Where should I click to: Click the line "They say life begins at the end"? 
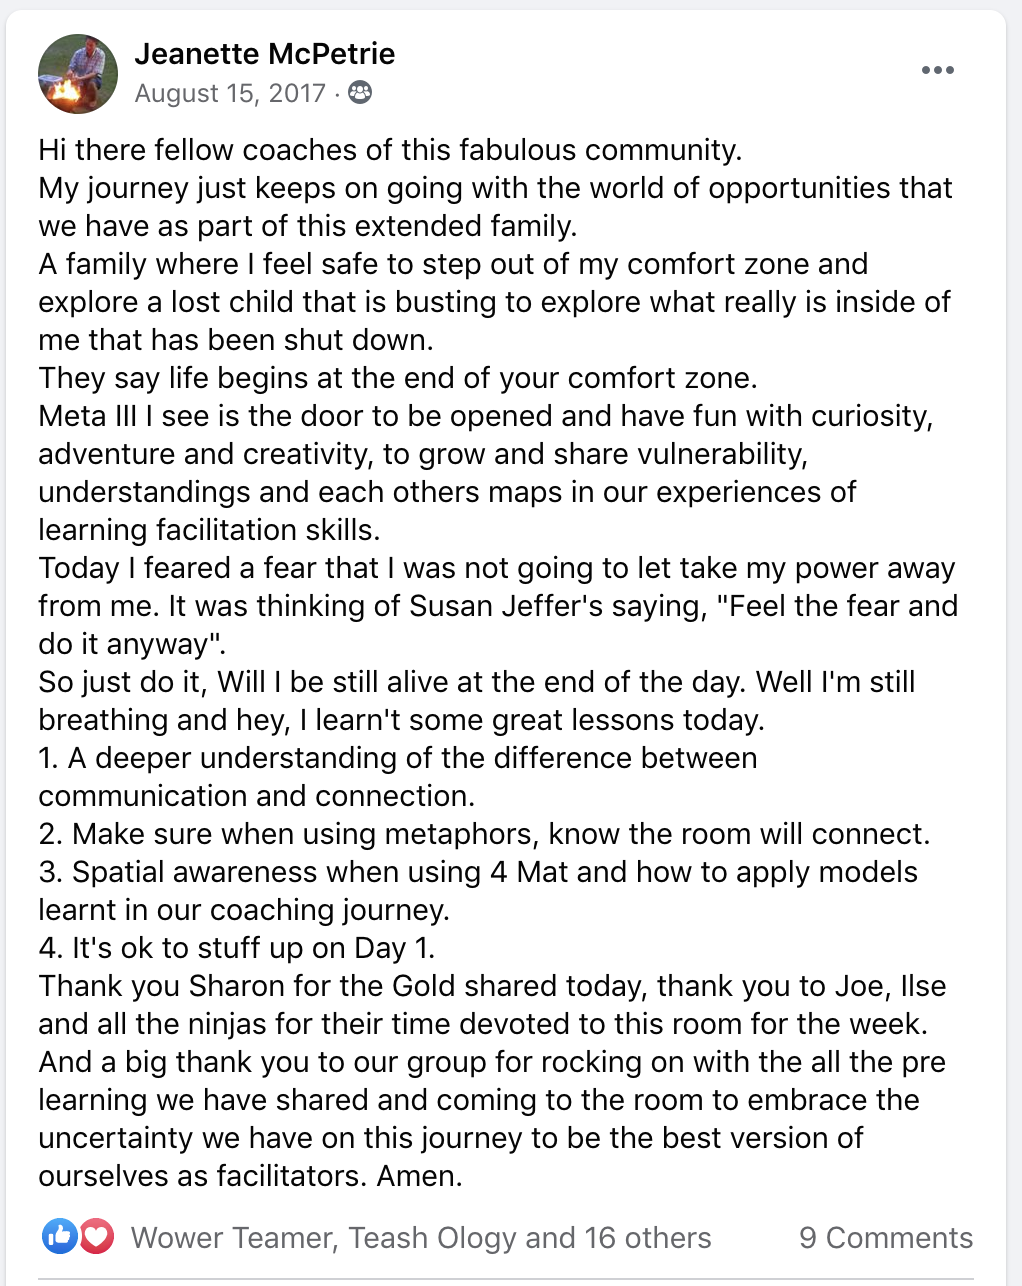pos(398,378)
